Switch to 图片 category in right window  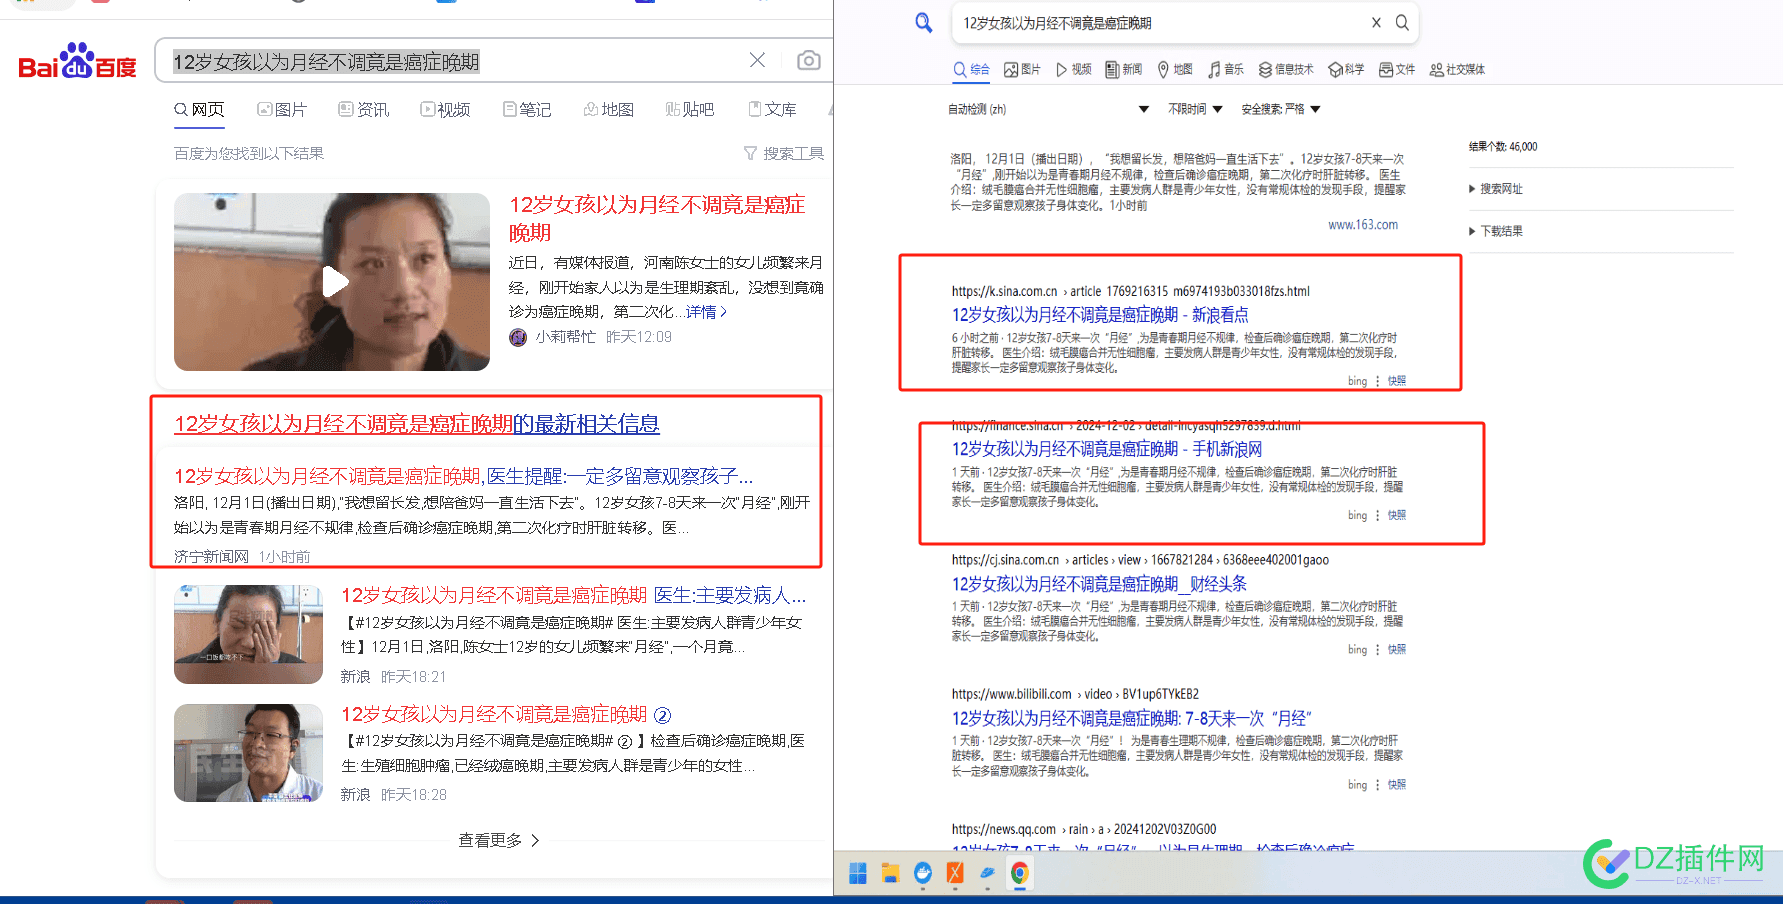tap(1022, 69)
